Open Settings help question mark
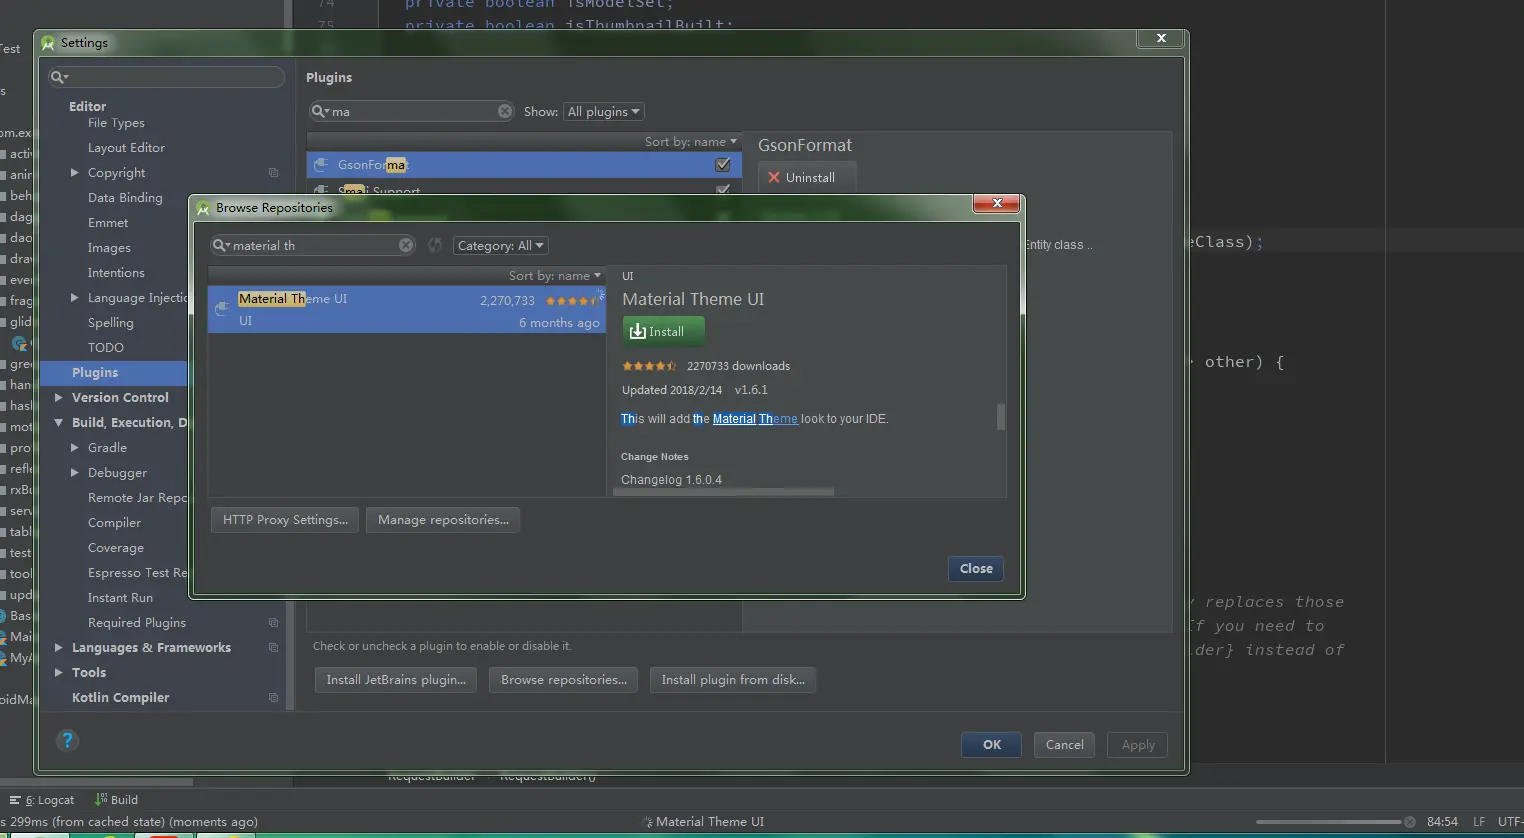The height and width of the screenshot is (838, 1524). (67, 740)
